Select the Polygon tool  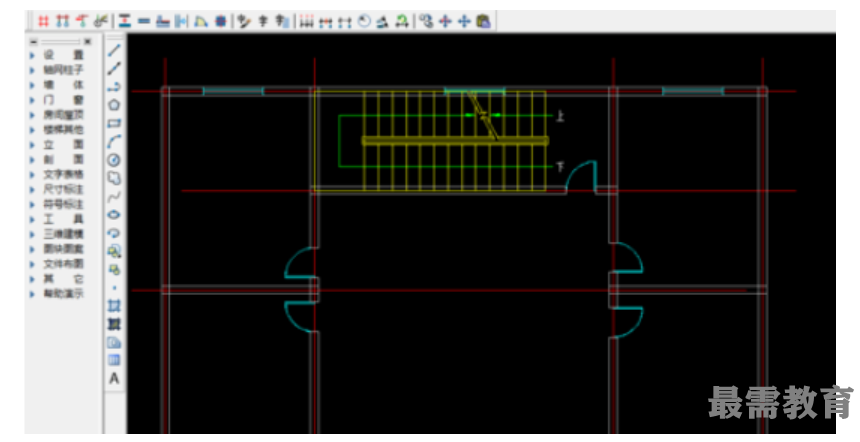[114, 105]
